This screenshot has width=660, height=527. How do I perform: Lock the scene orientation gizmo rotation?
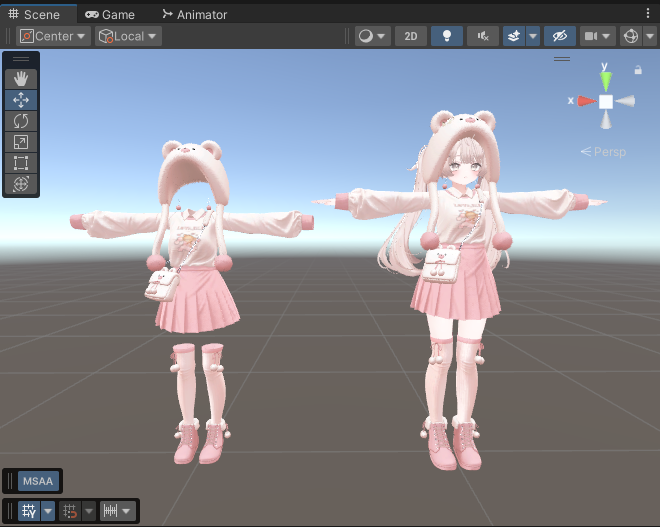(638, 70)
